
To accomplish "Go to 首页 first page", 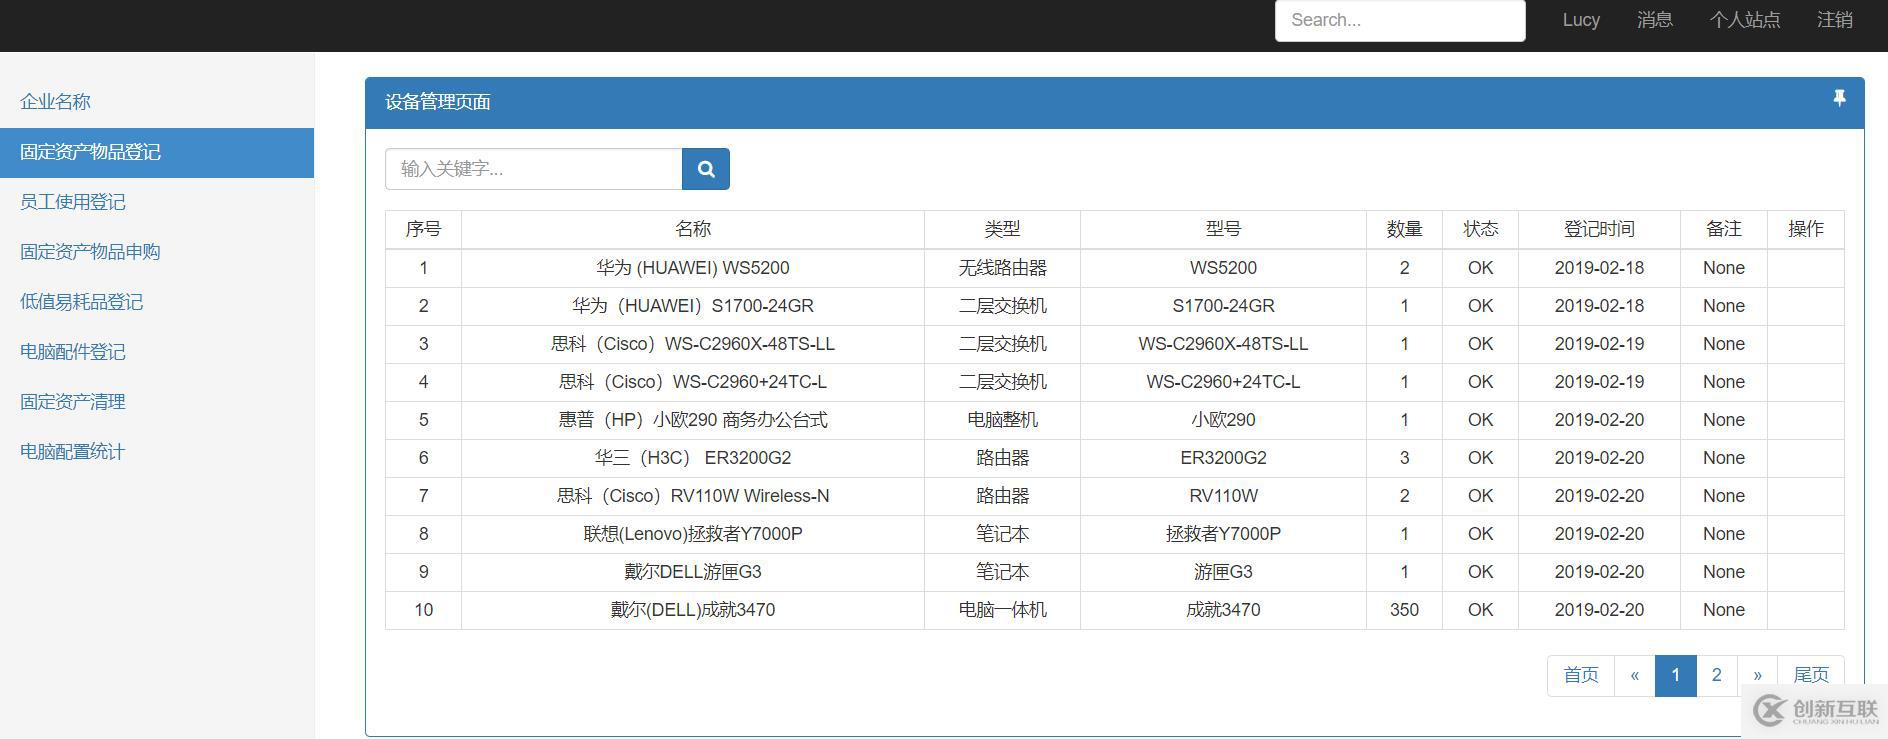I will pyautogui.click(x=1581, y=675).
